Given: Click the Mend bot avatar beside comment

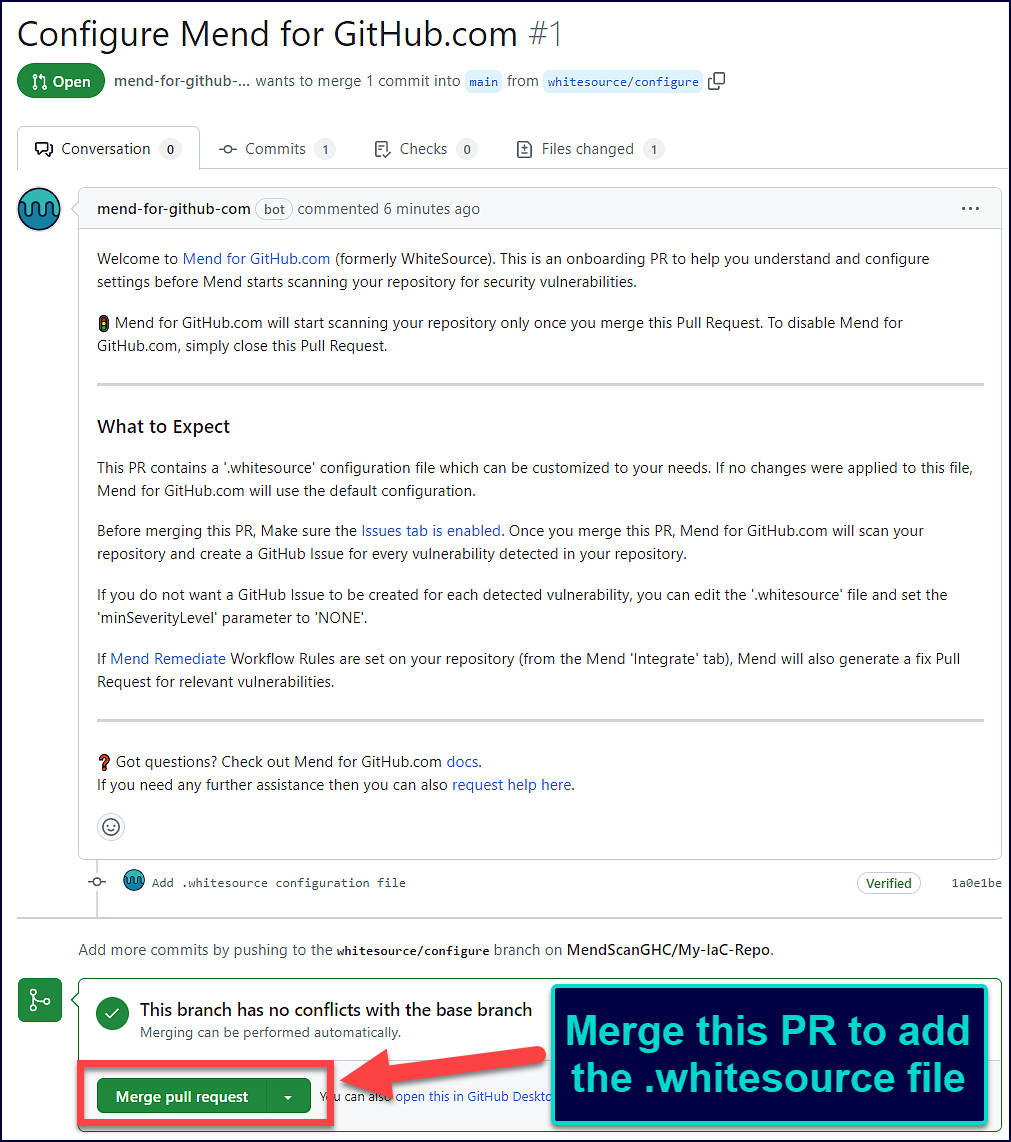Looking at the screenshot, I should tap(39, 210).
